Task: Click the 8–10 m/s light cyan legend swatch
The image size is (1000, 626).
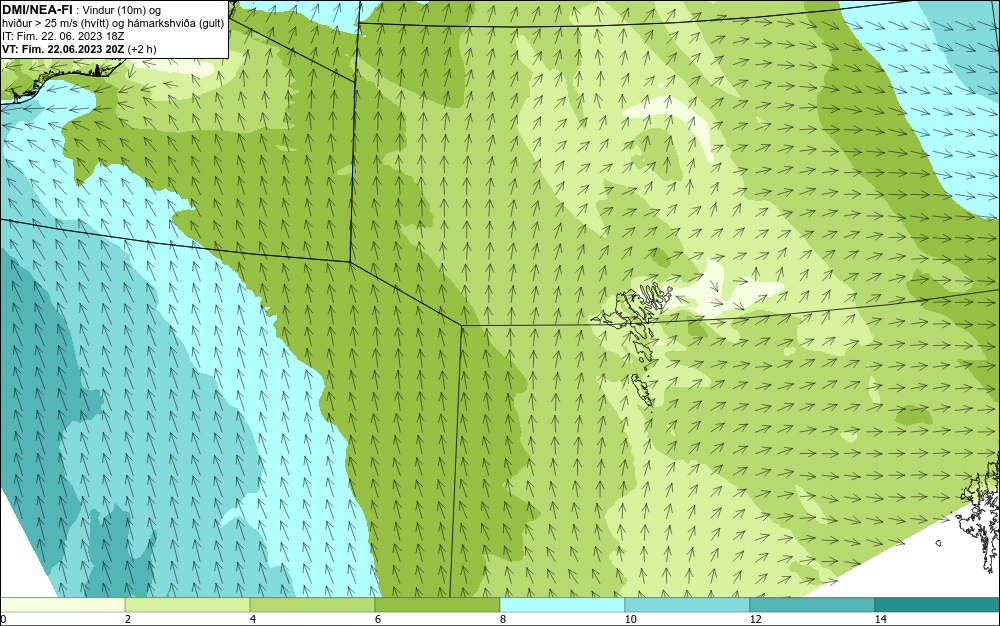Action: tap(562, 605)
